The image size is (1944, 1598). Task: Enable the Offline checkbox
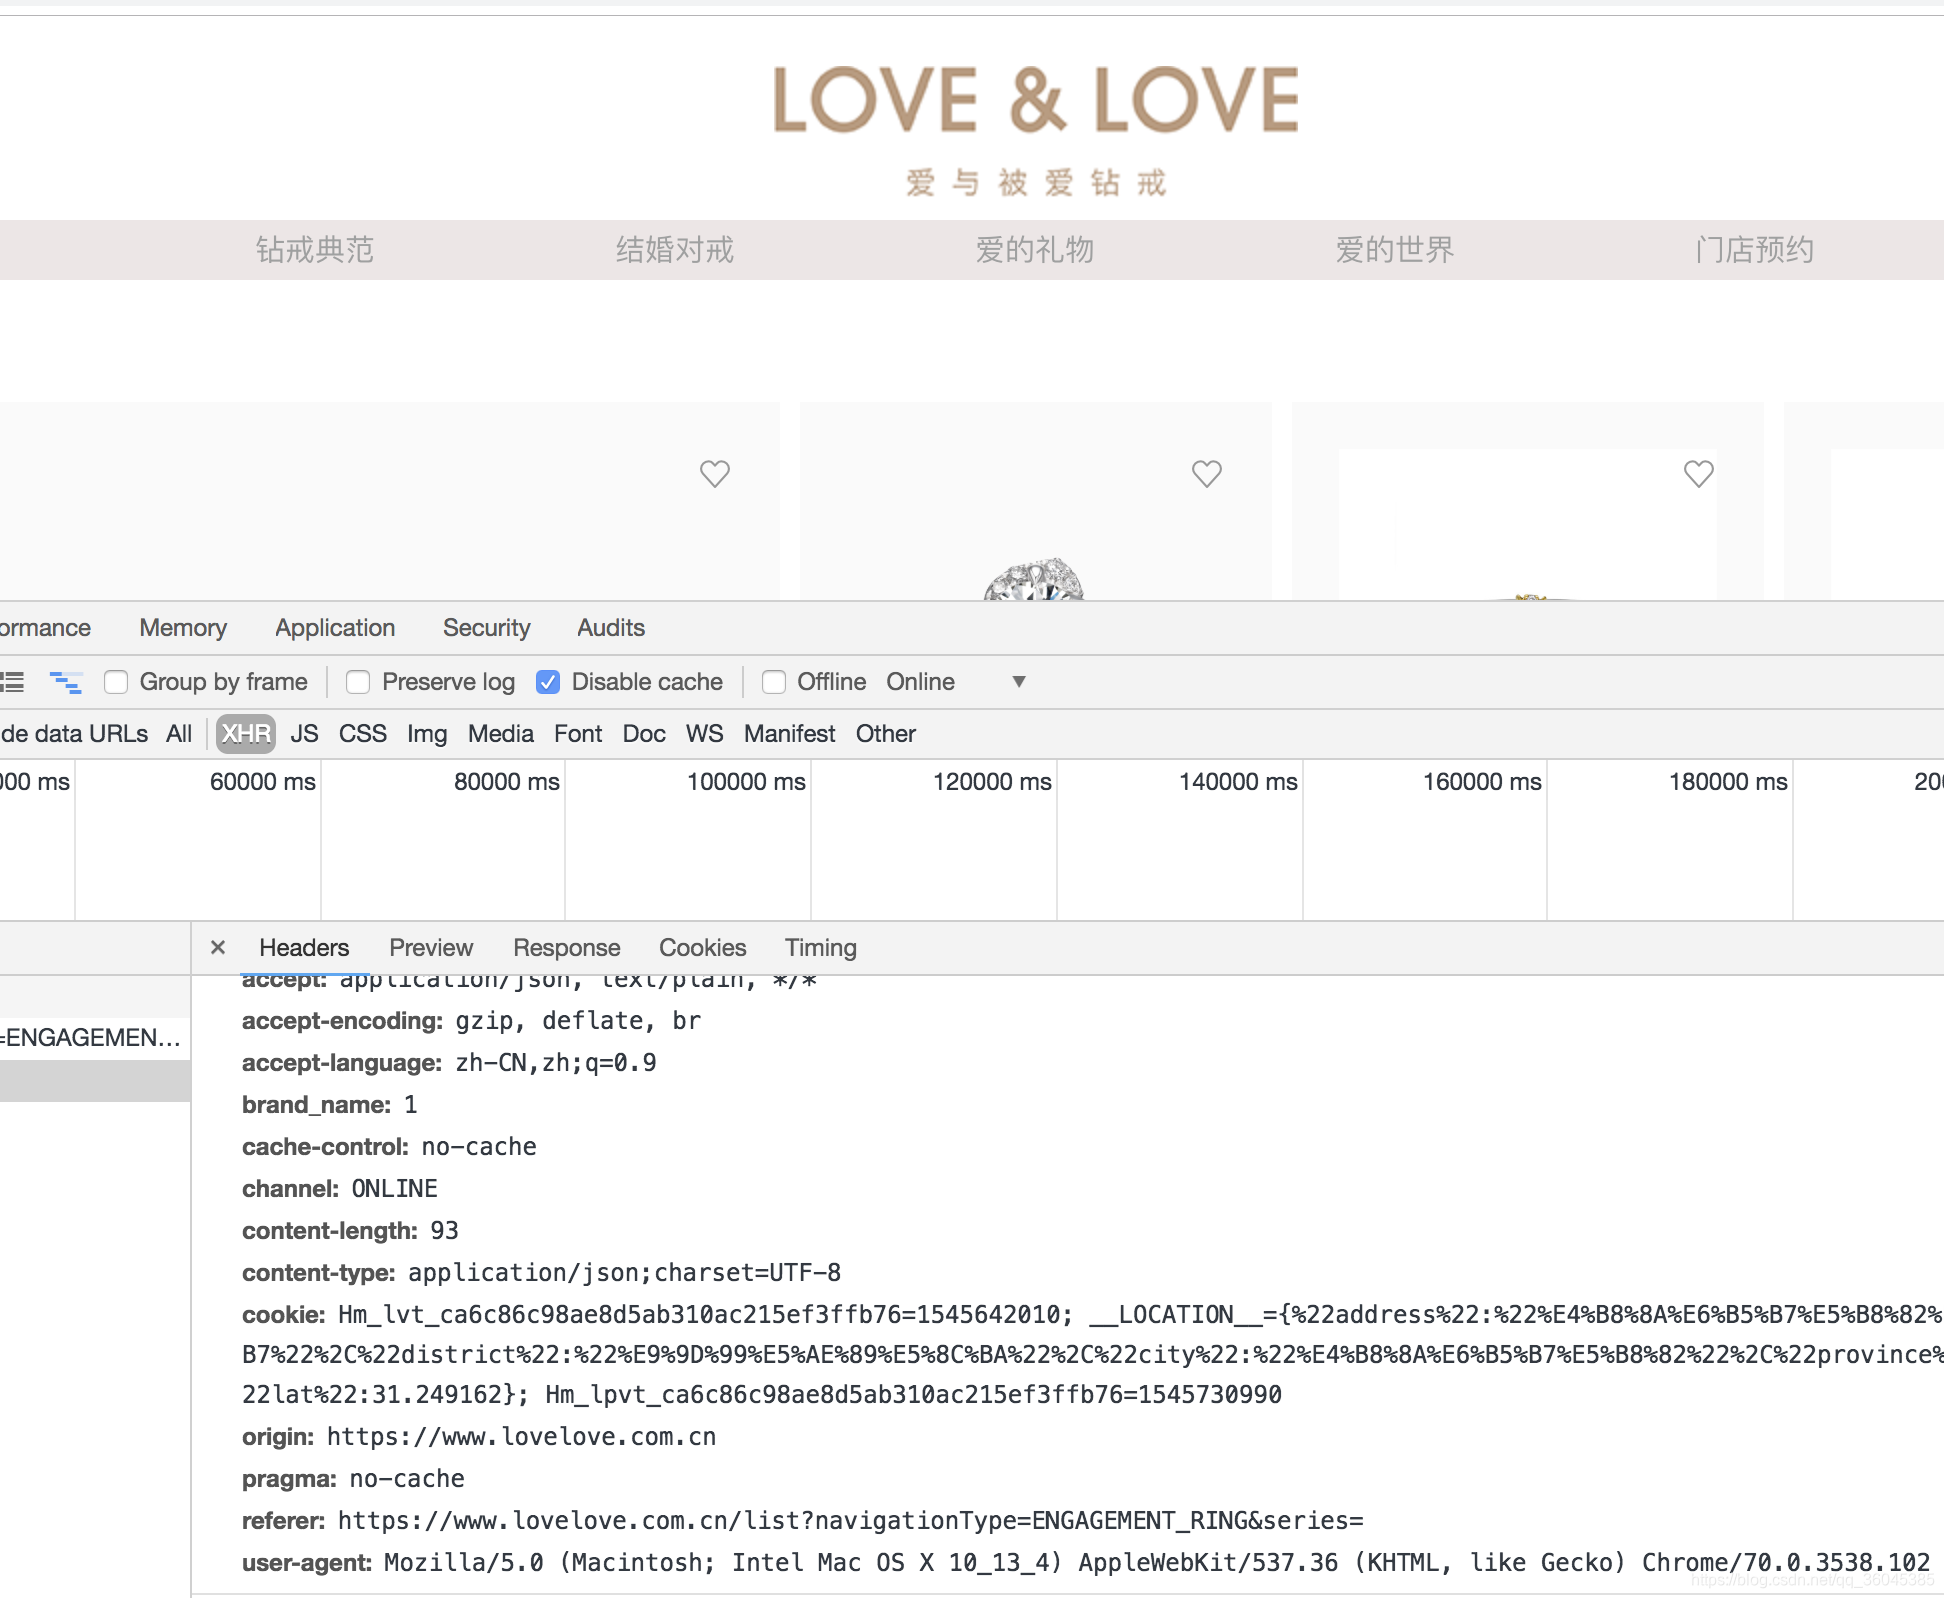774,681
